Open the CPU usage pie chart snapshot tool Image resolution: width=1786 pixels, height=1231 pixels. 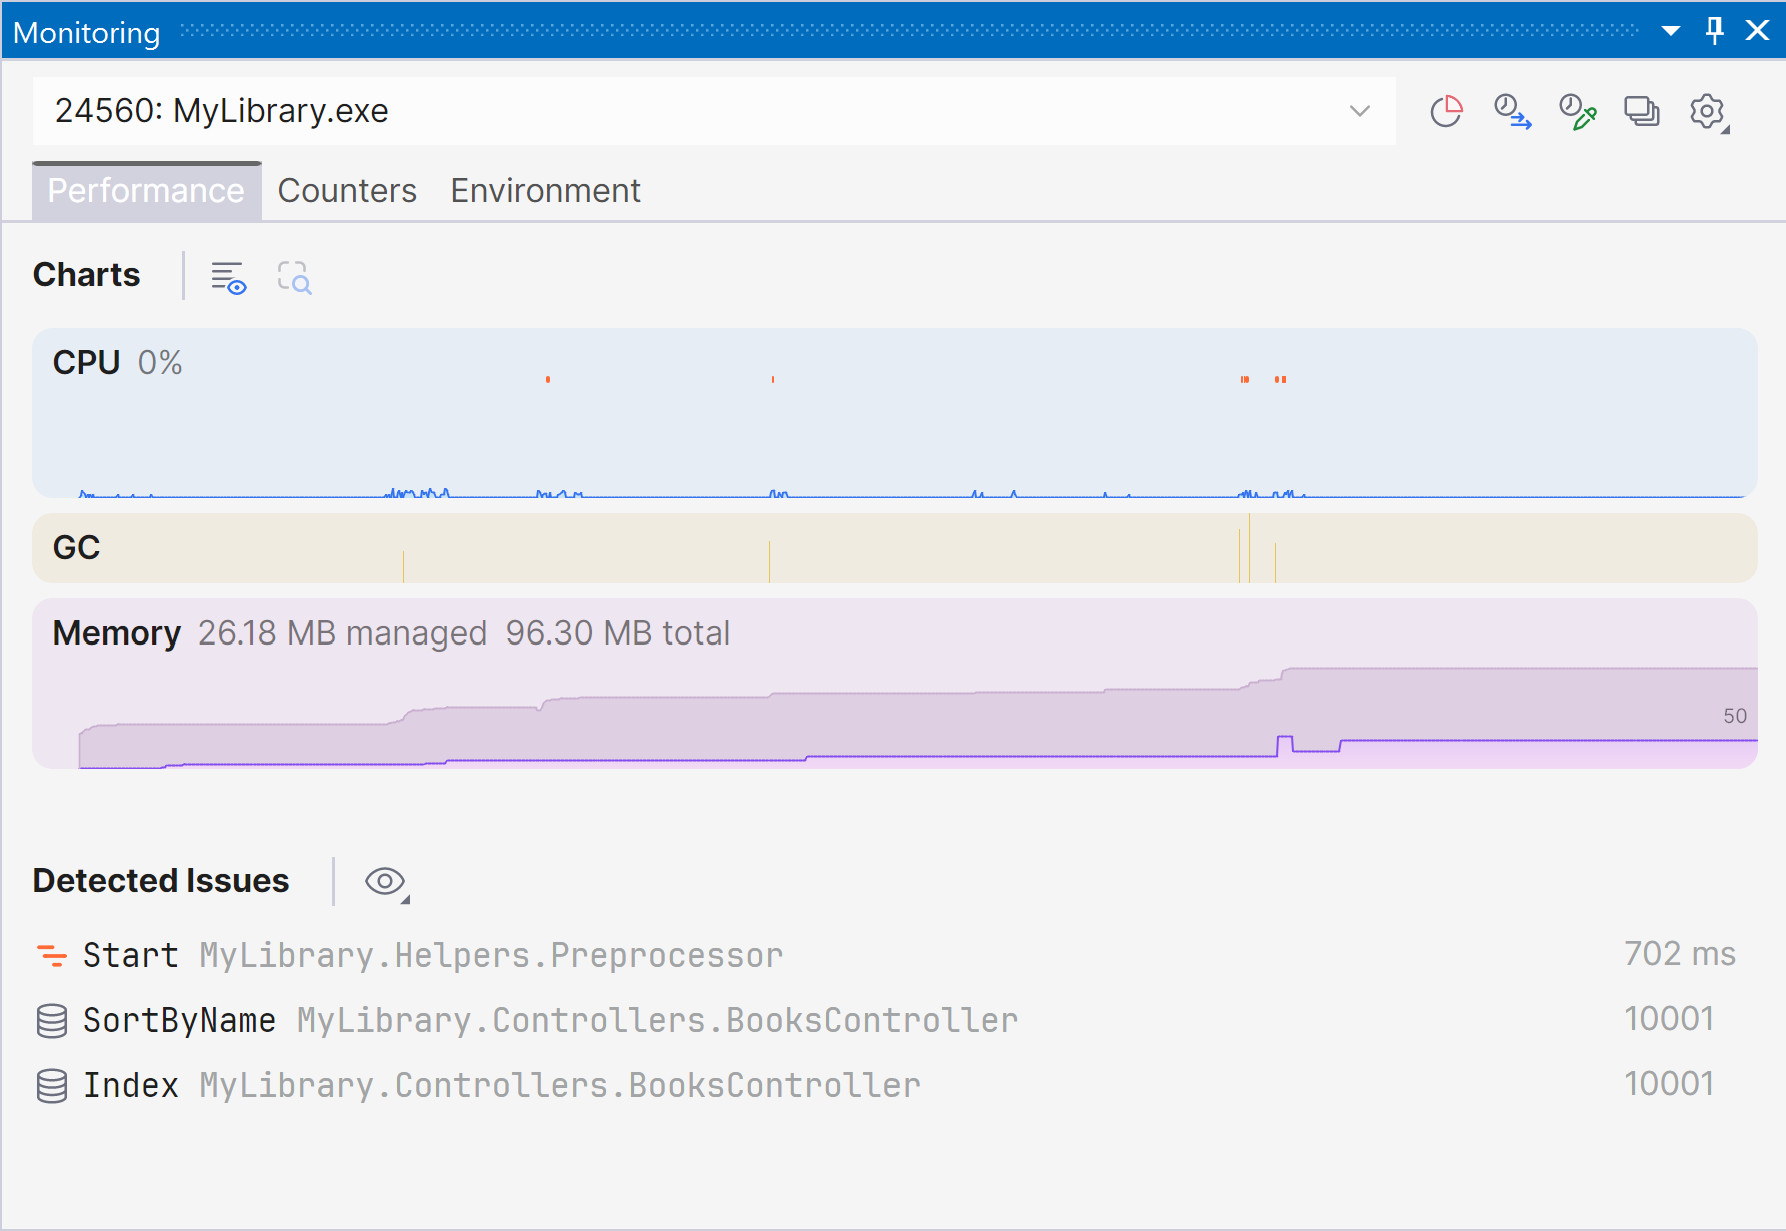(x=1446, y=111)
